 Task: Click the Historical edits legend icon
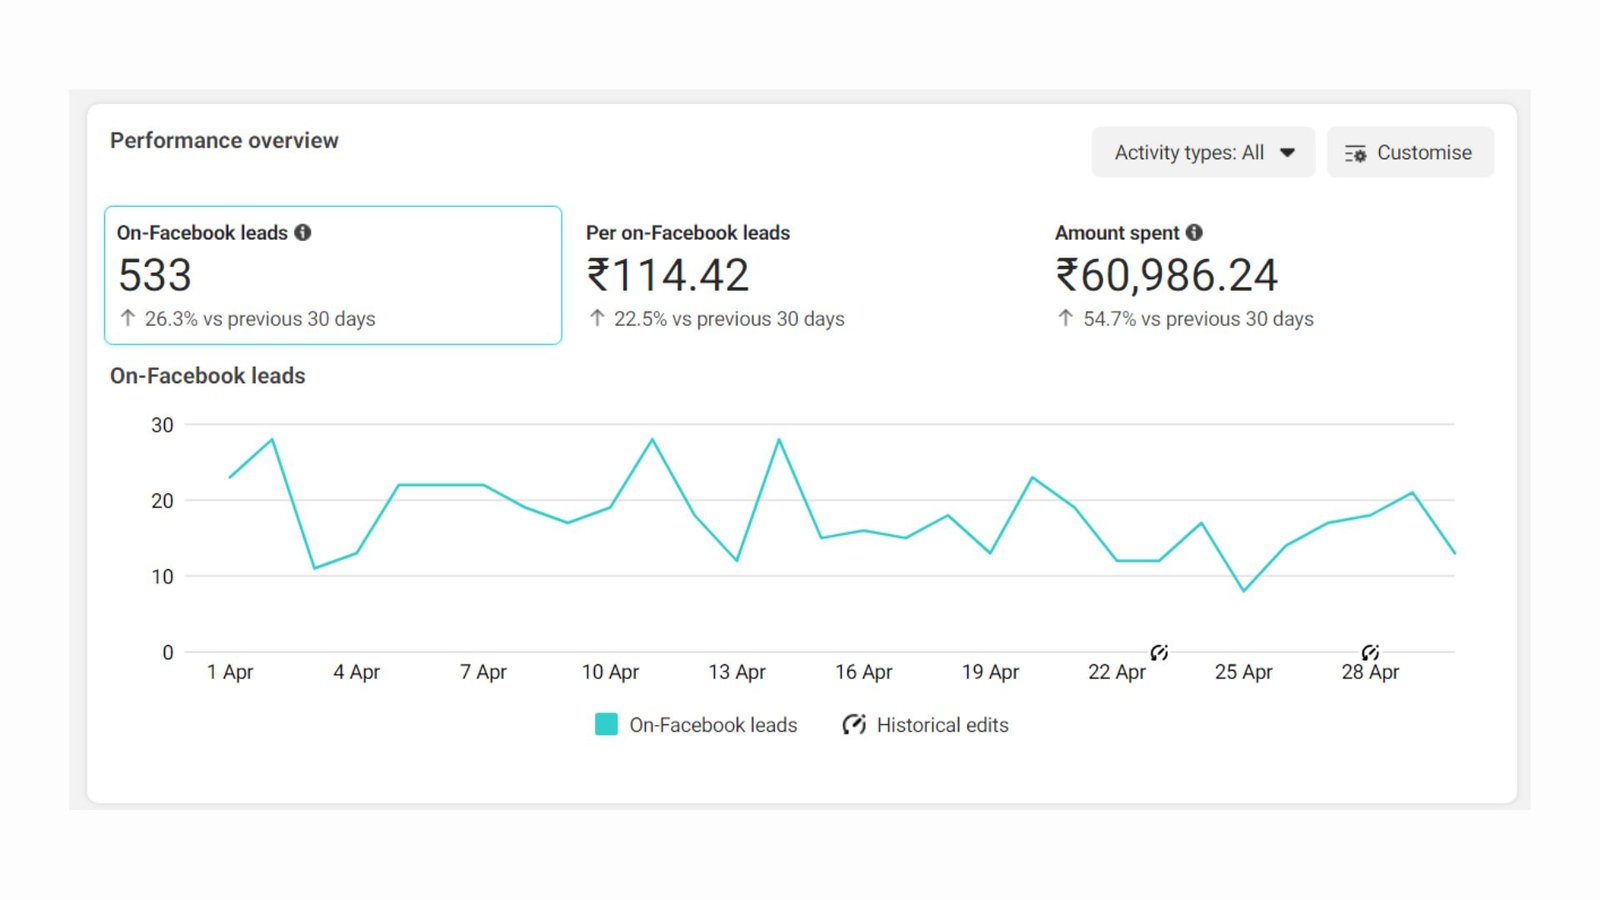[853, 725]
